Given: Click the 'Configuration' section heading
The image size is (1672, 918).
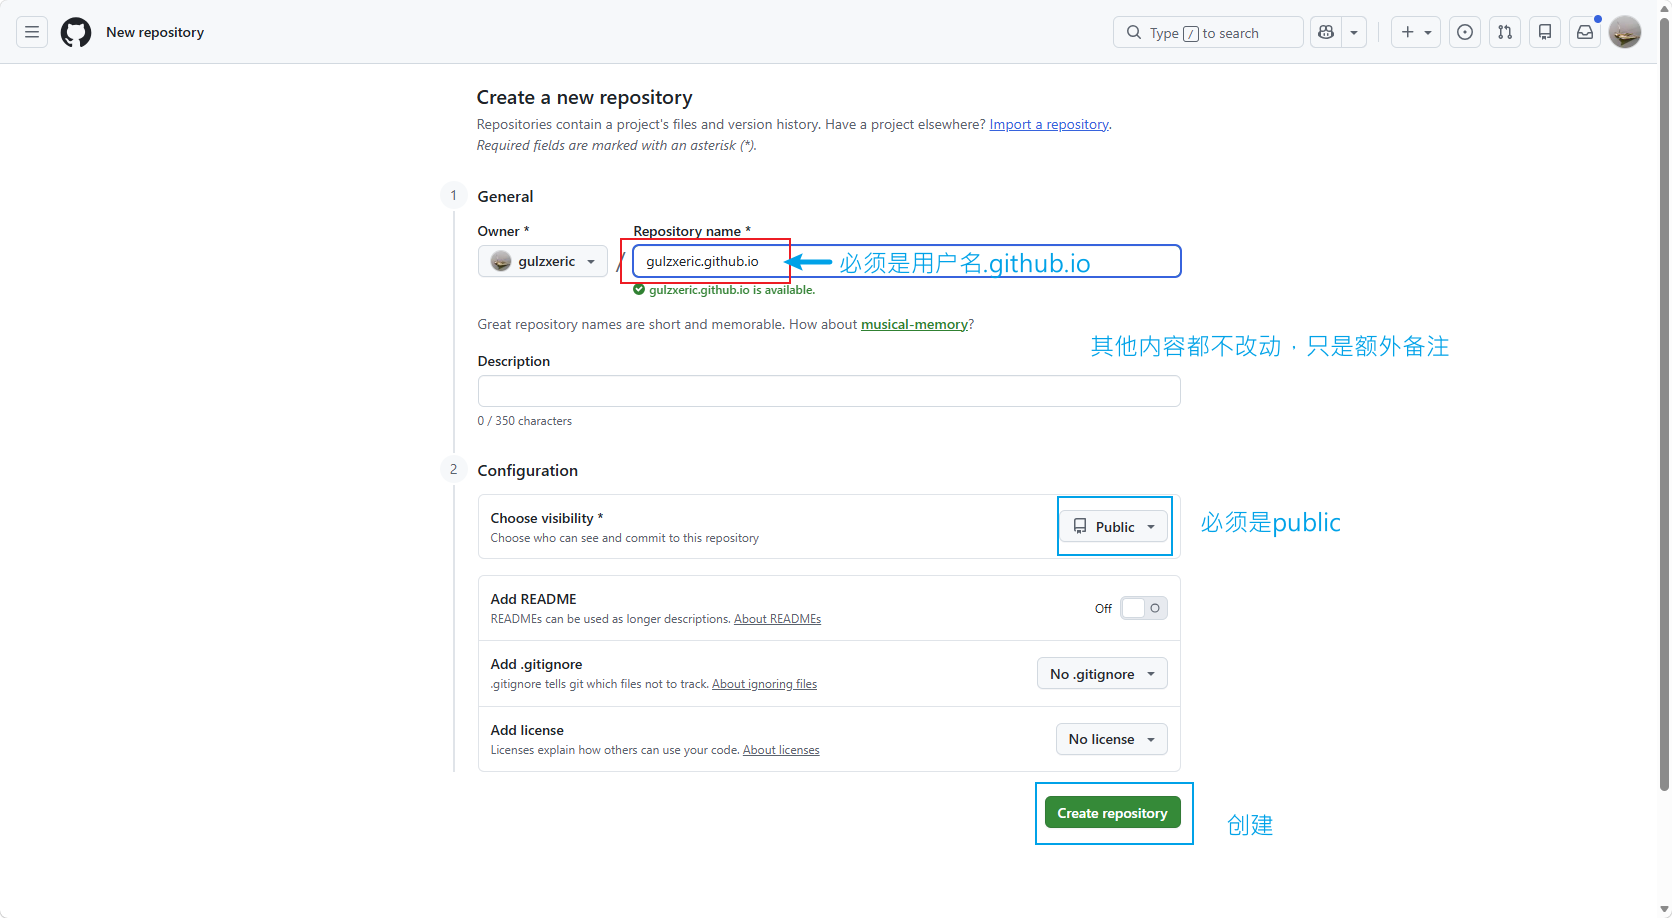Looking at the screenshot, I should coord(528,470).
